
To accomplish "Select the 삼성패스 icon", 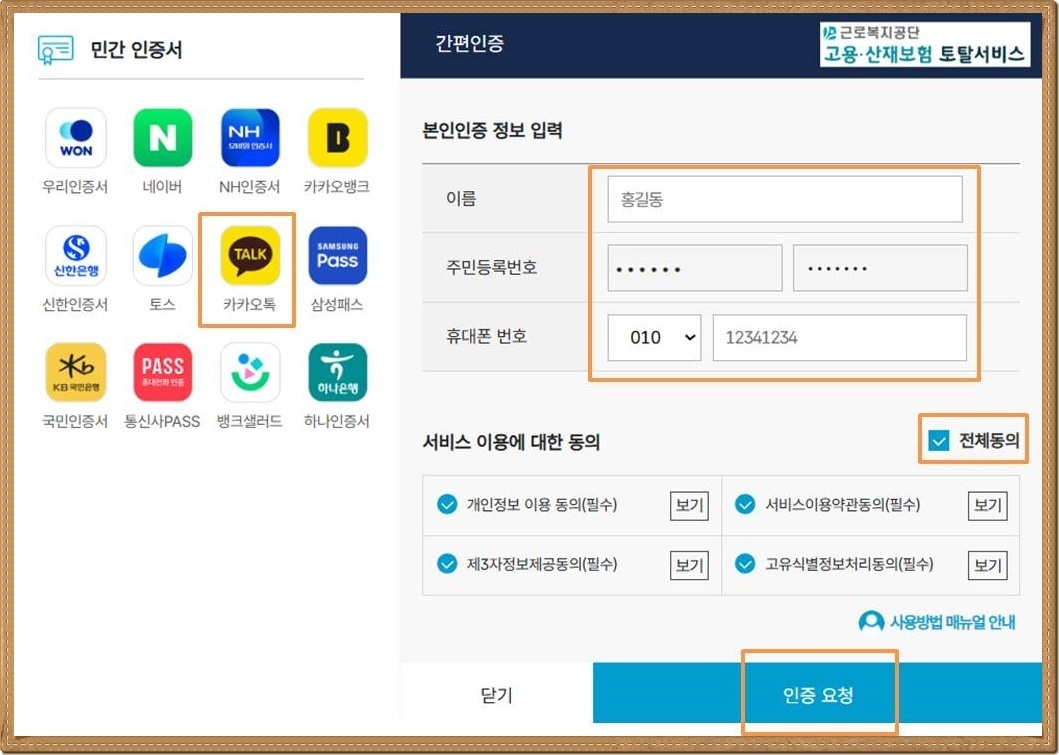I will [338, 255].
